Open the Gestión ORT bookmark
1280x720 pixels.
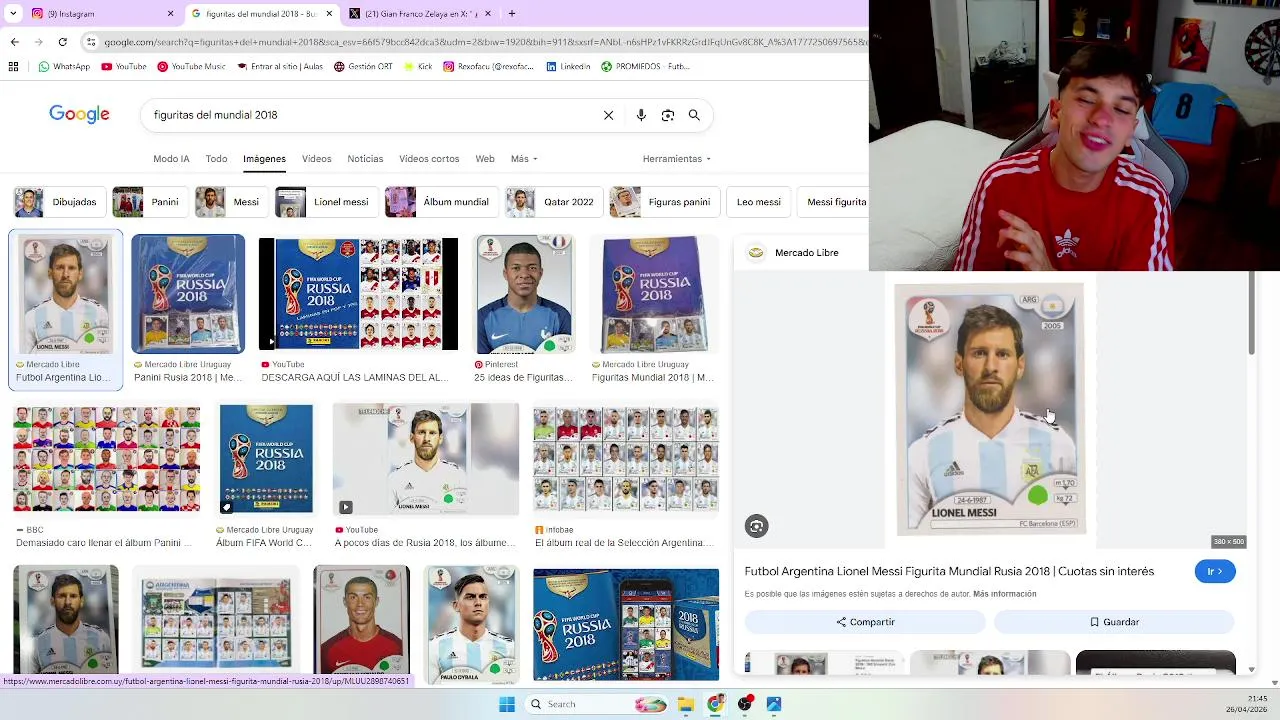(x=363, y=67)
